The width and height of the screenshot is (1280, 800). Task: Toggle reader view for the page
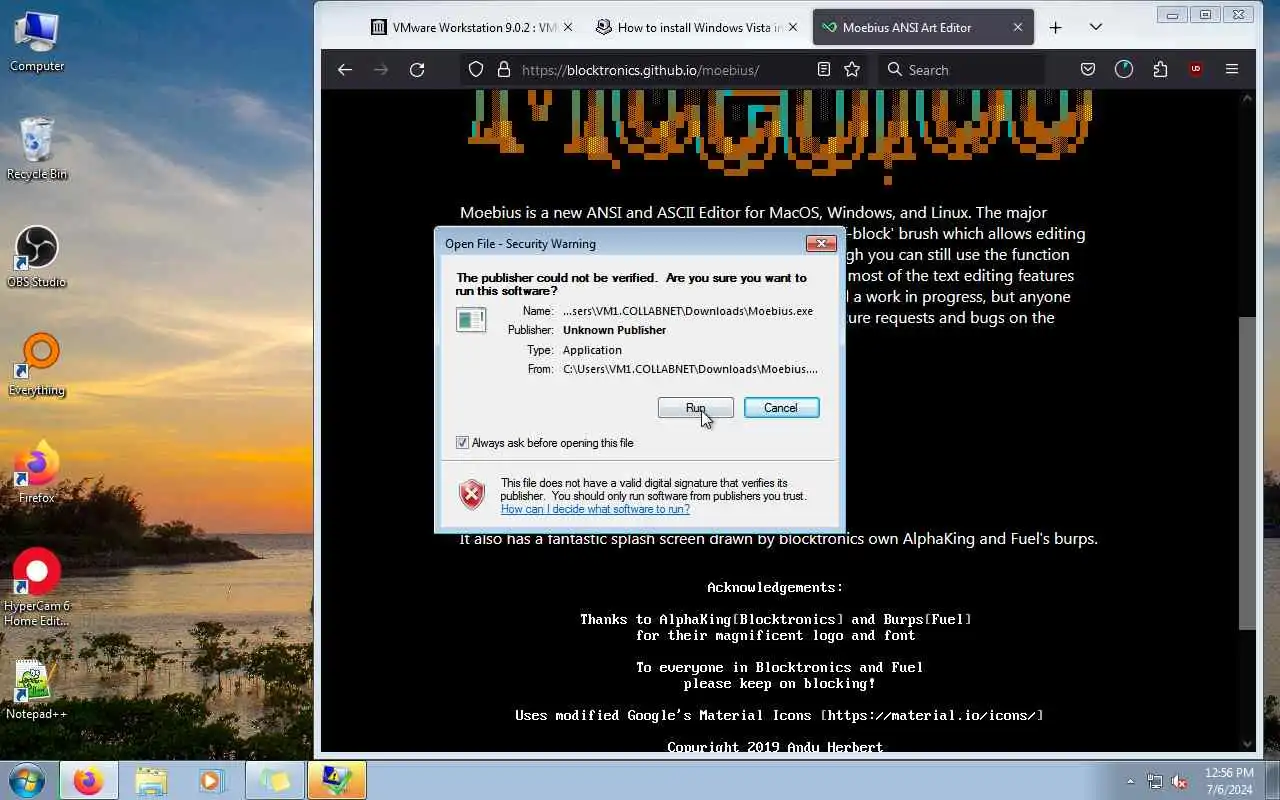(x=823, y=70)
